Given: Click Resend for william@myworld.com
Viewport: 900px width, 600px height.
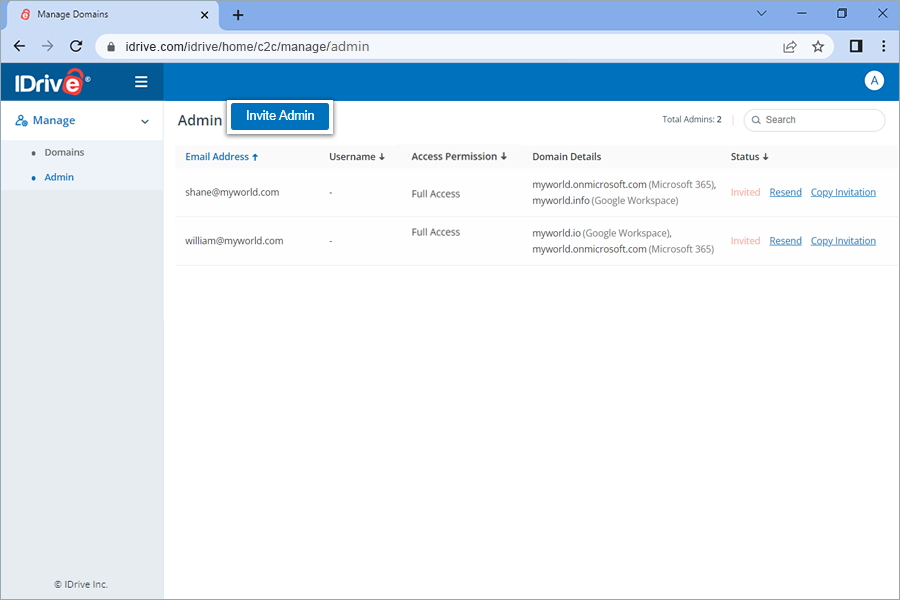Looking at the screenshot, I should click(785, 241).
